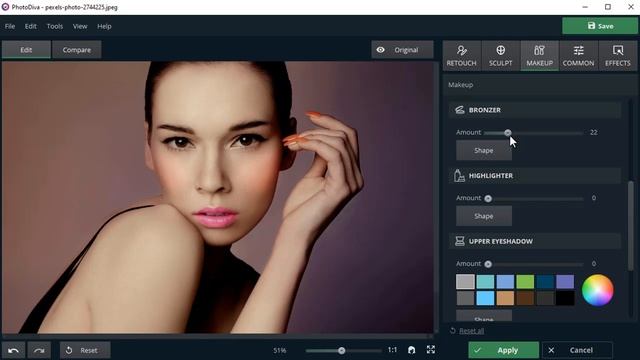The height and width of the screenshot is (360, 640).
Task: Open the Tools menu
Action: tap(55, 26)
